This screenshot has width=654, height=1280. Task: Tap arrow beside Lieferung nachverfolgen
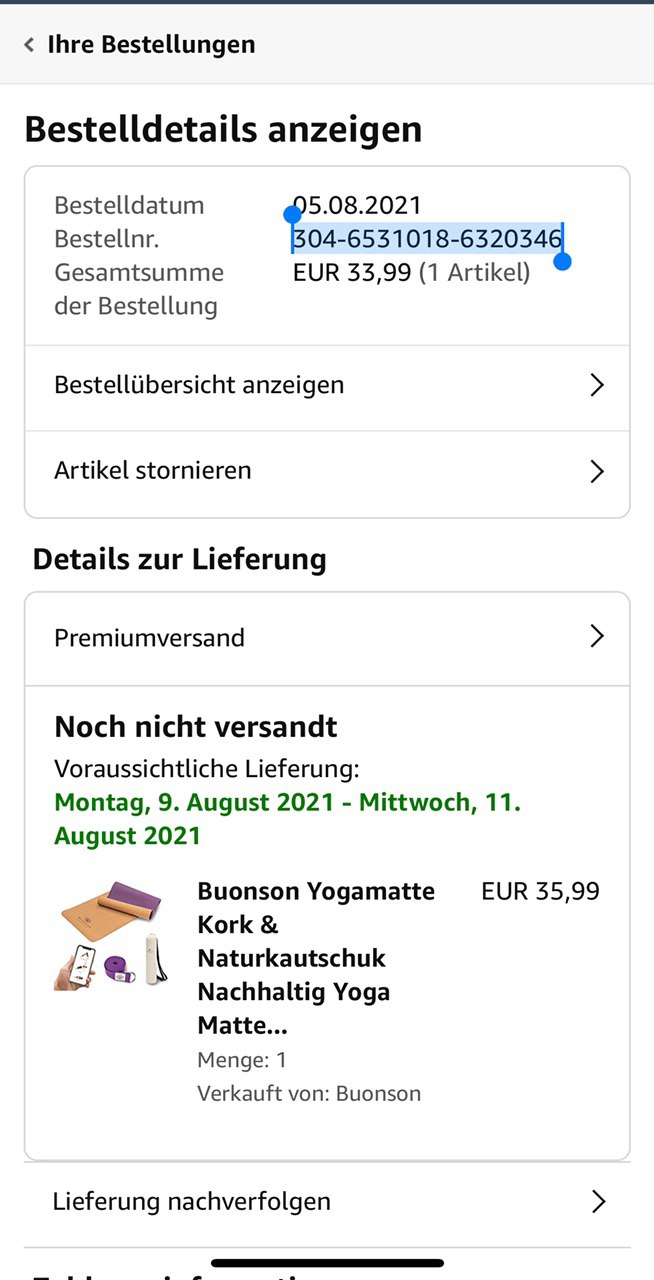point(598,1201)
